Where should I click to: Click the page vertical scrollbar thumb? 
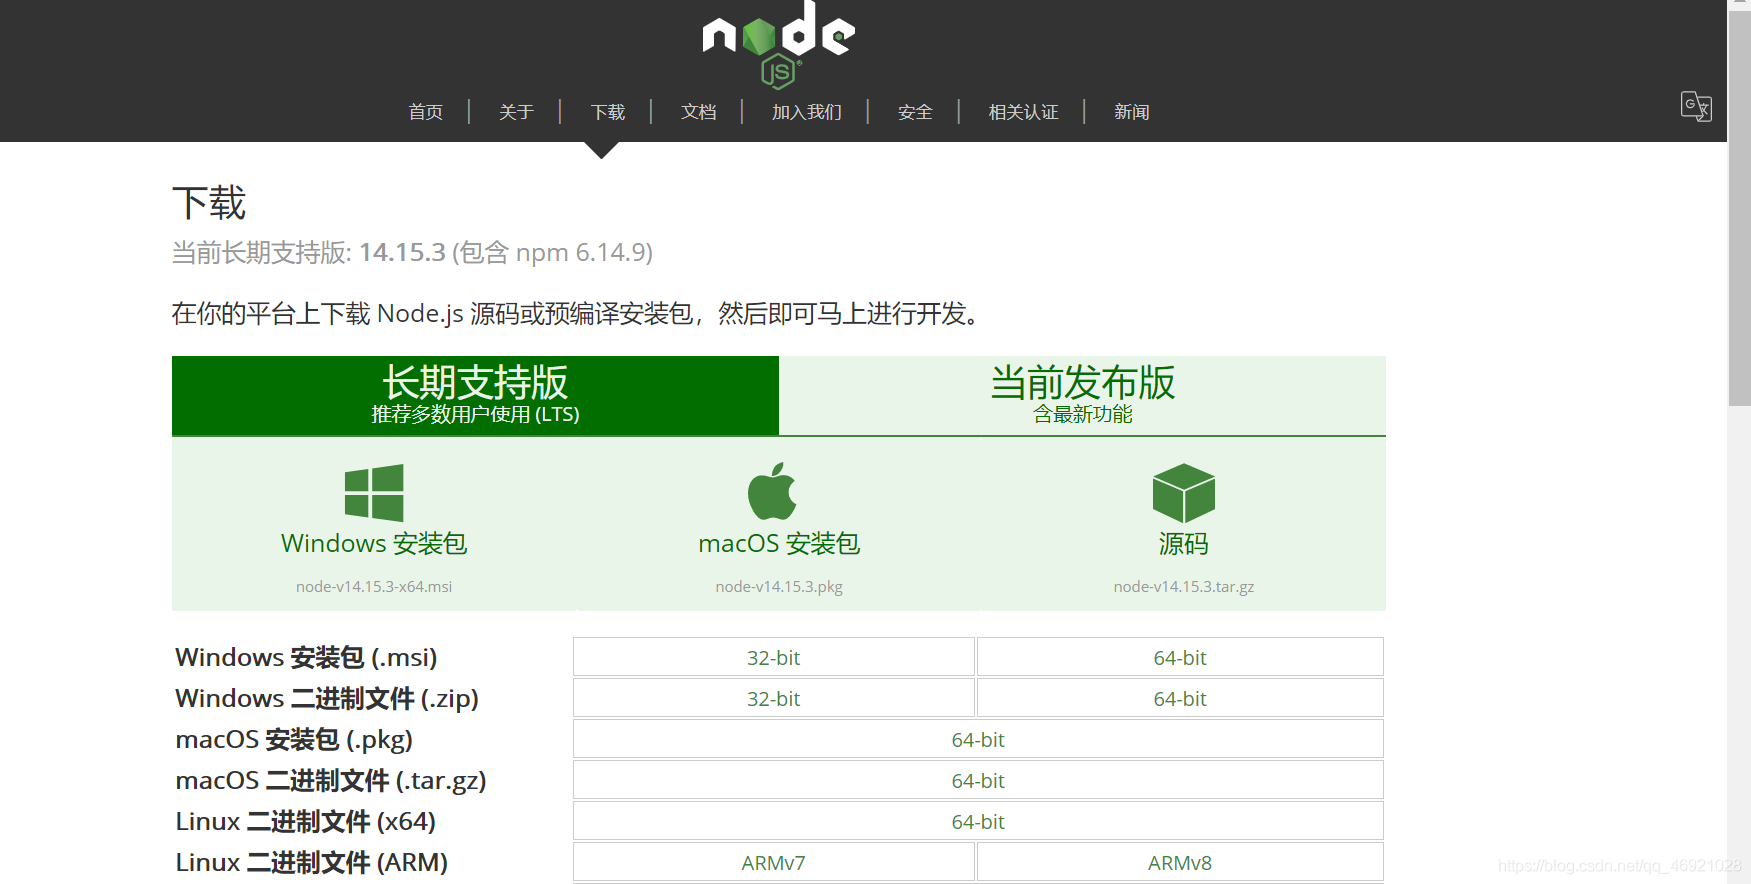(1739, 210)
